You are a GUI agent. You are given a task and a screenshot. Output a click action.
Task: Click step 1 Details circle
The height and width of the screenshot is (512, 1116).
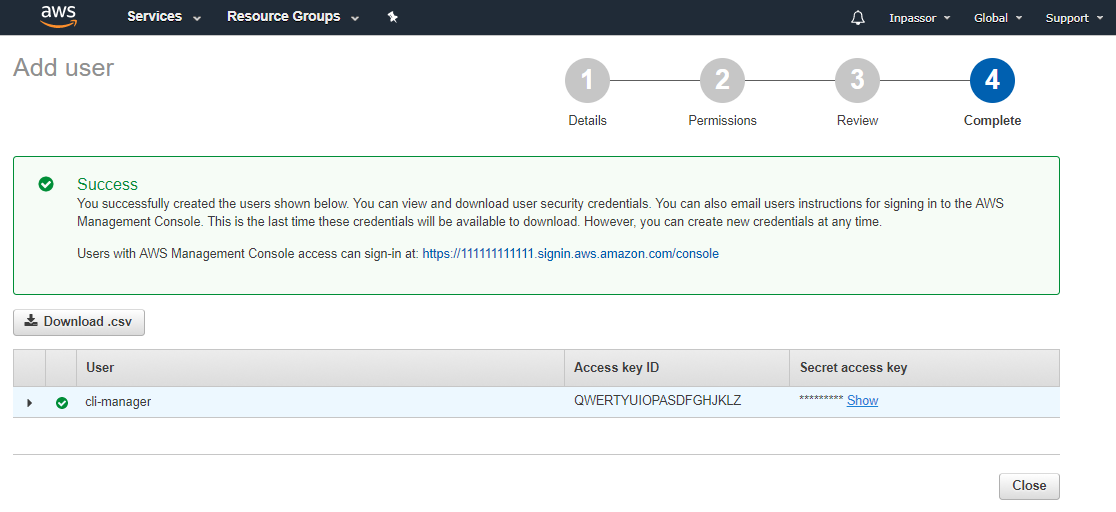pos(587,81)
